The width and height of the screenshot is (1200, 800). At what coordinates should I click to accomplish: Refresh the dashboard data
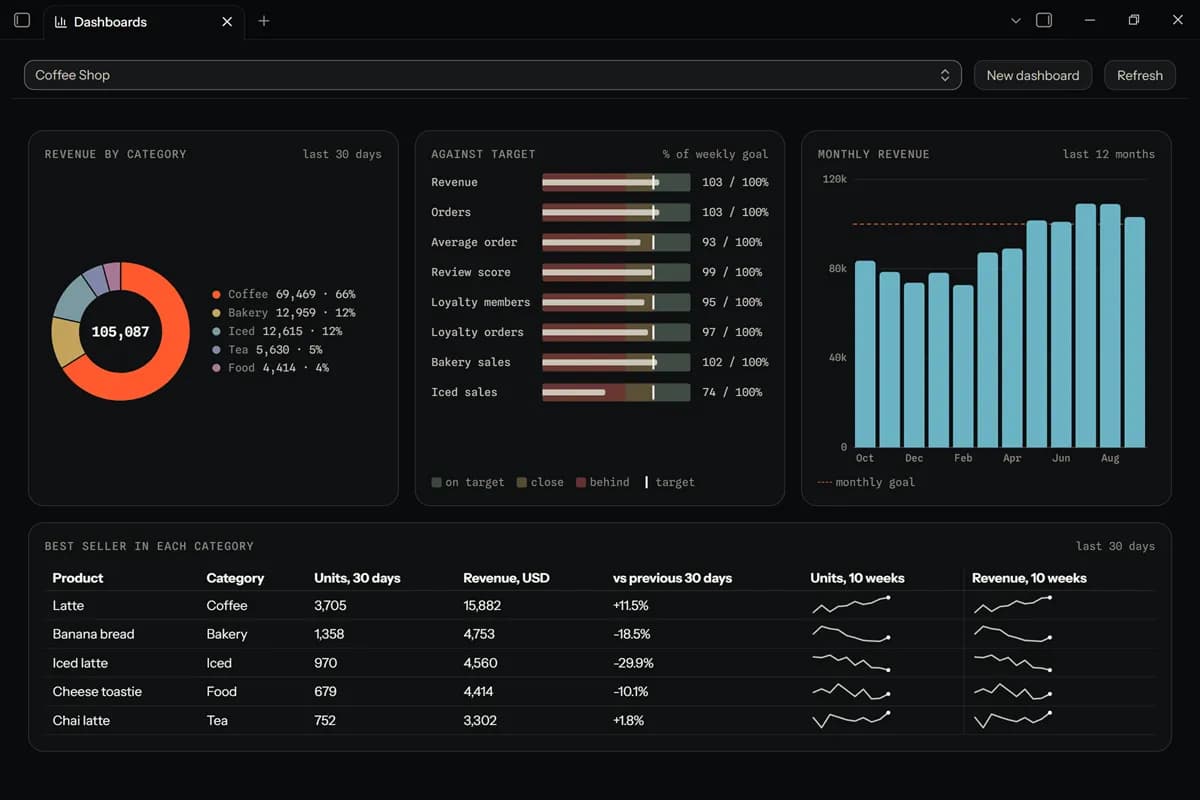click(x=1140, y=75)
